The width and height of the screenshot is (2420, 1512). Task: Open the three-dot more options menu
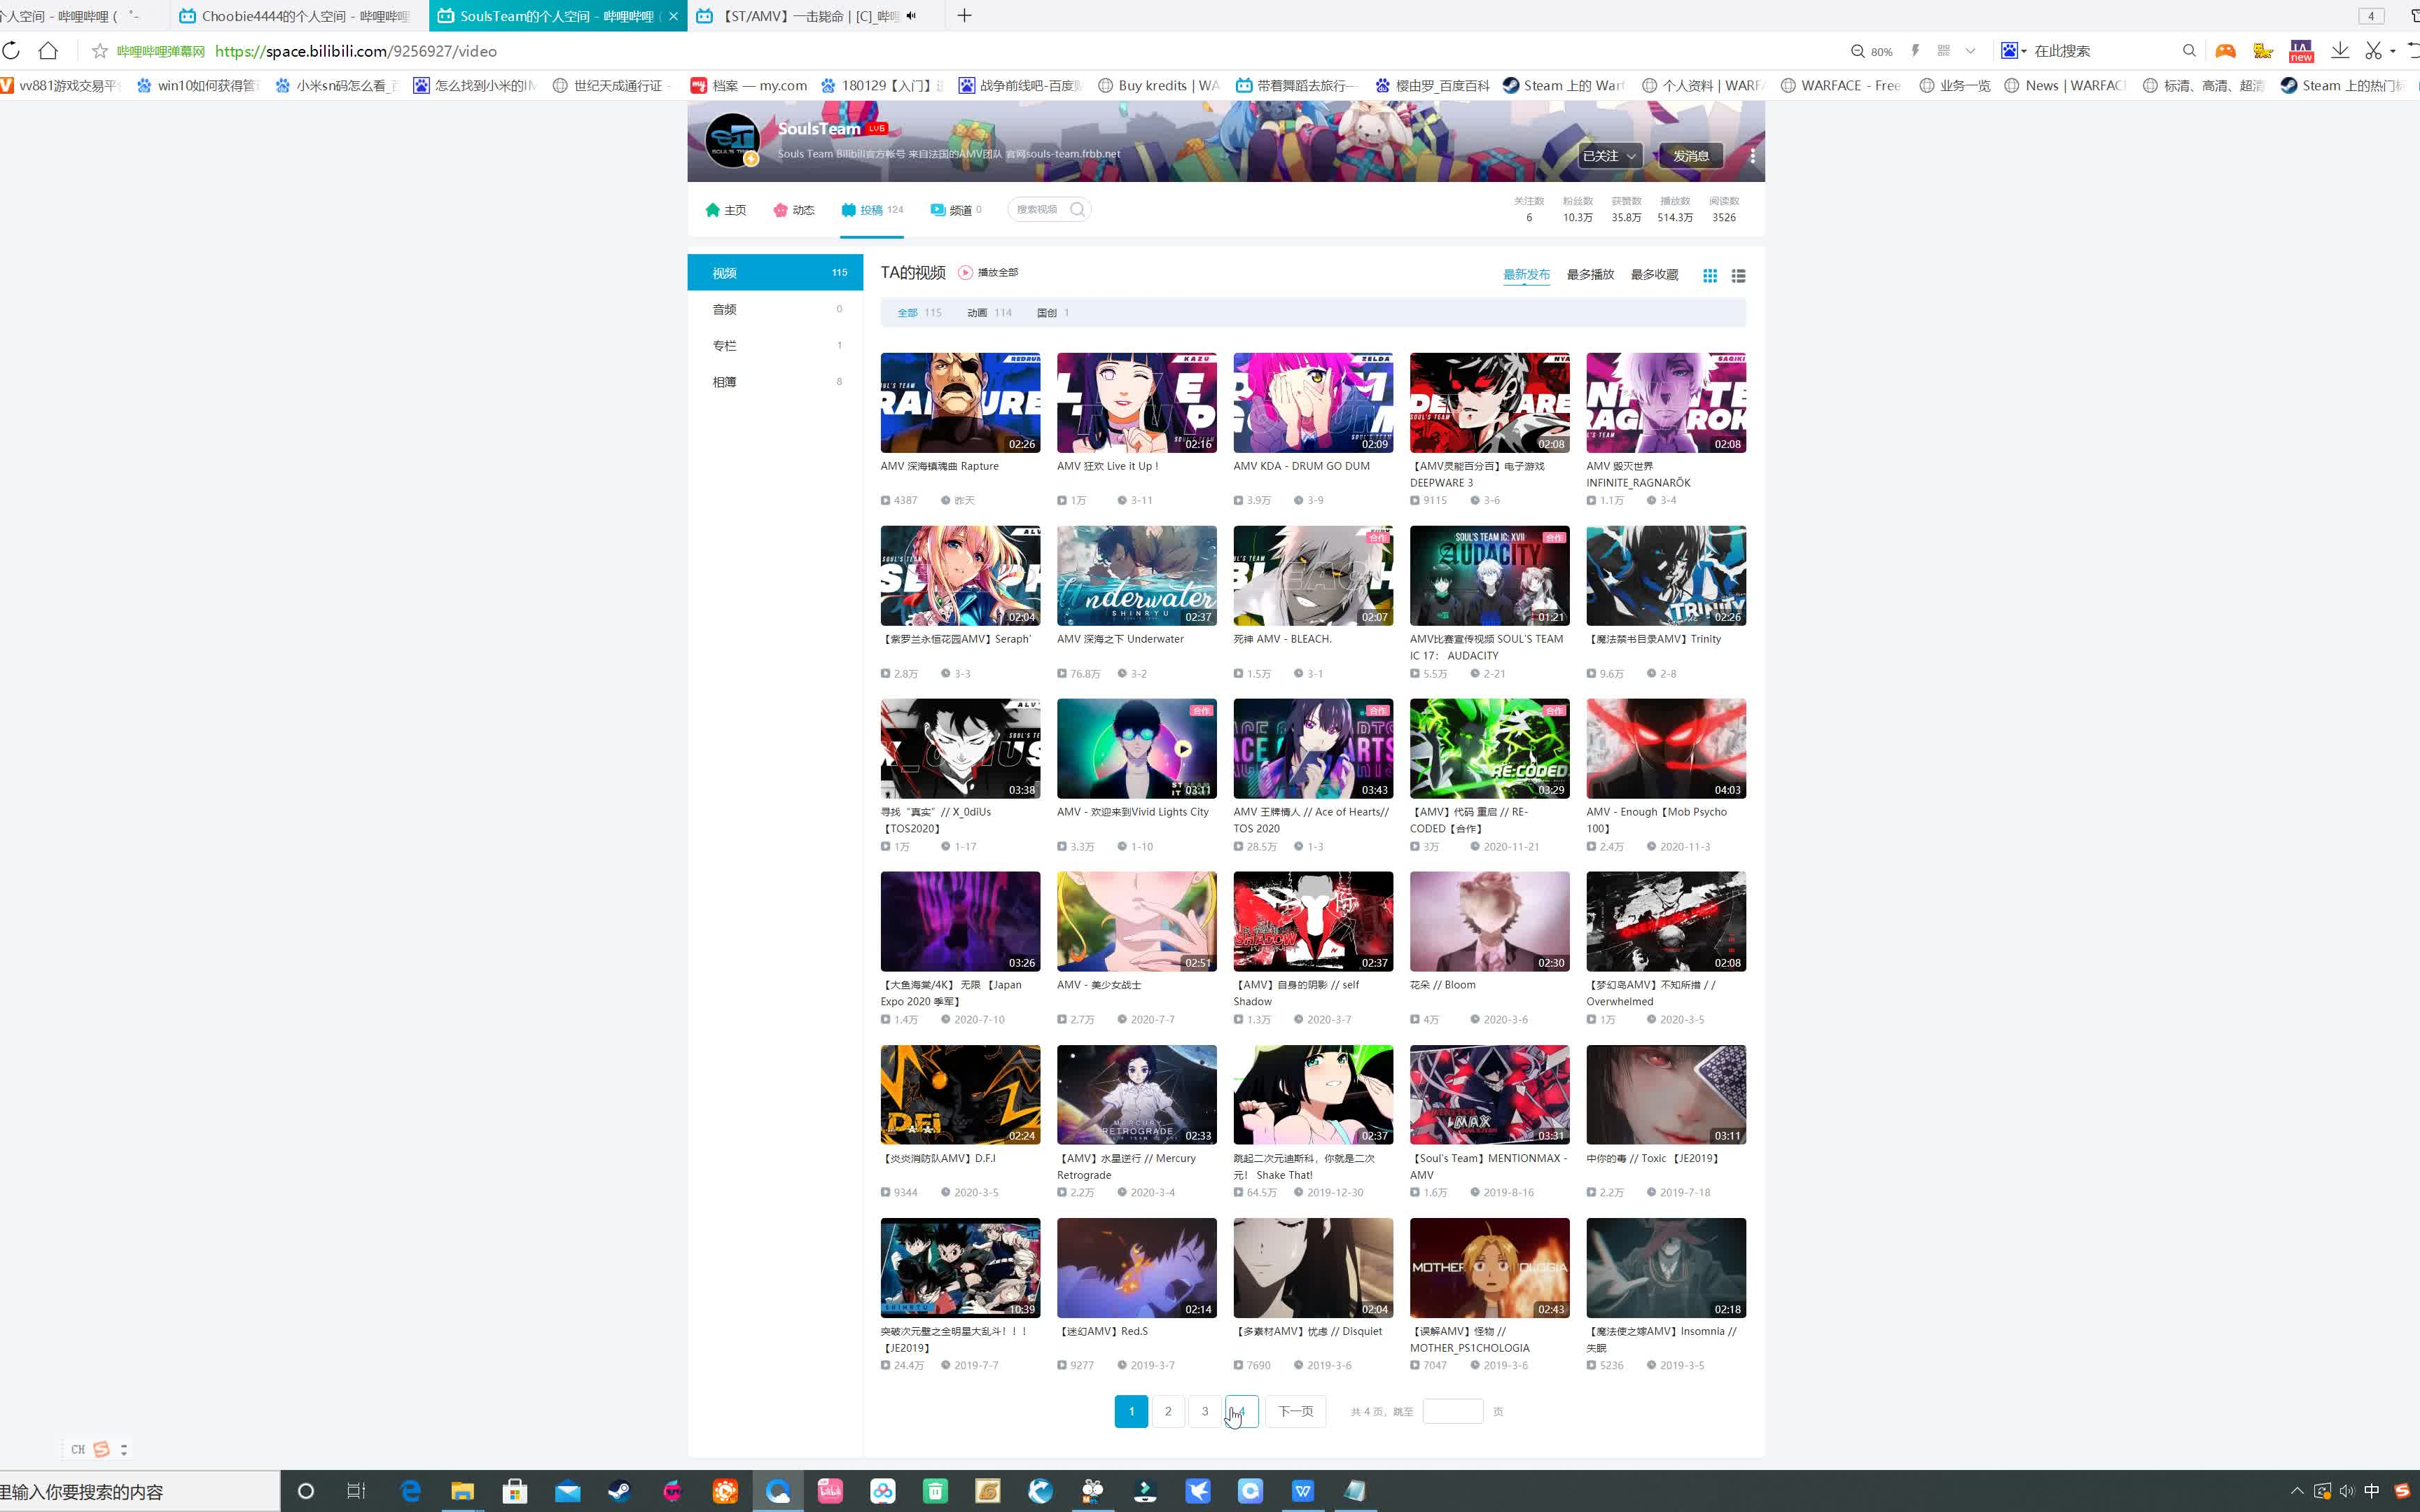pos(1752,155)
